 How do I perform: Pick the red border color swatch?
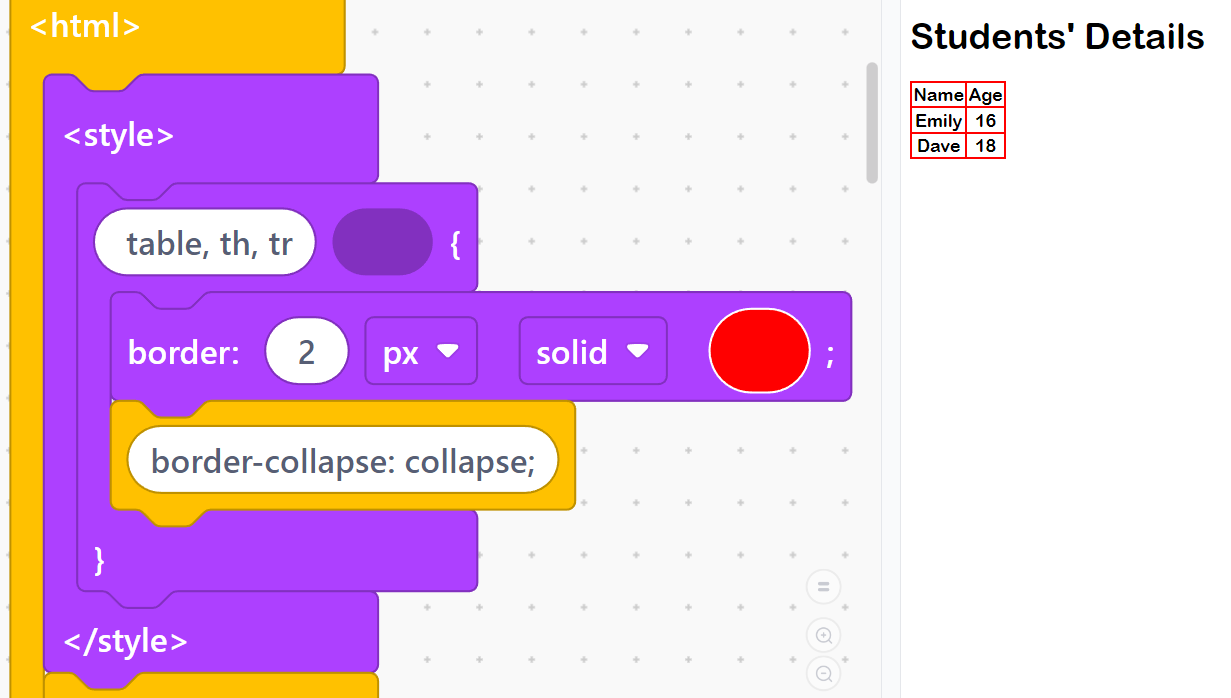[759, 351]
